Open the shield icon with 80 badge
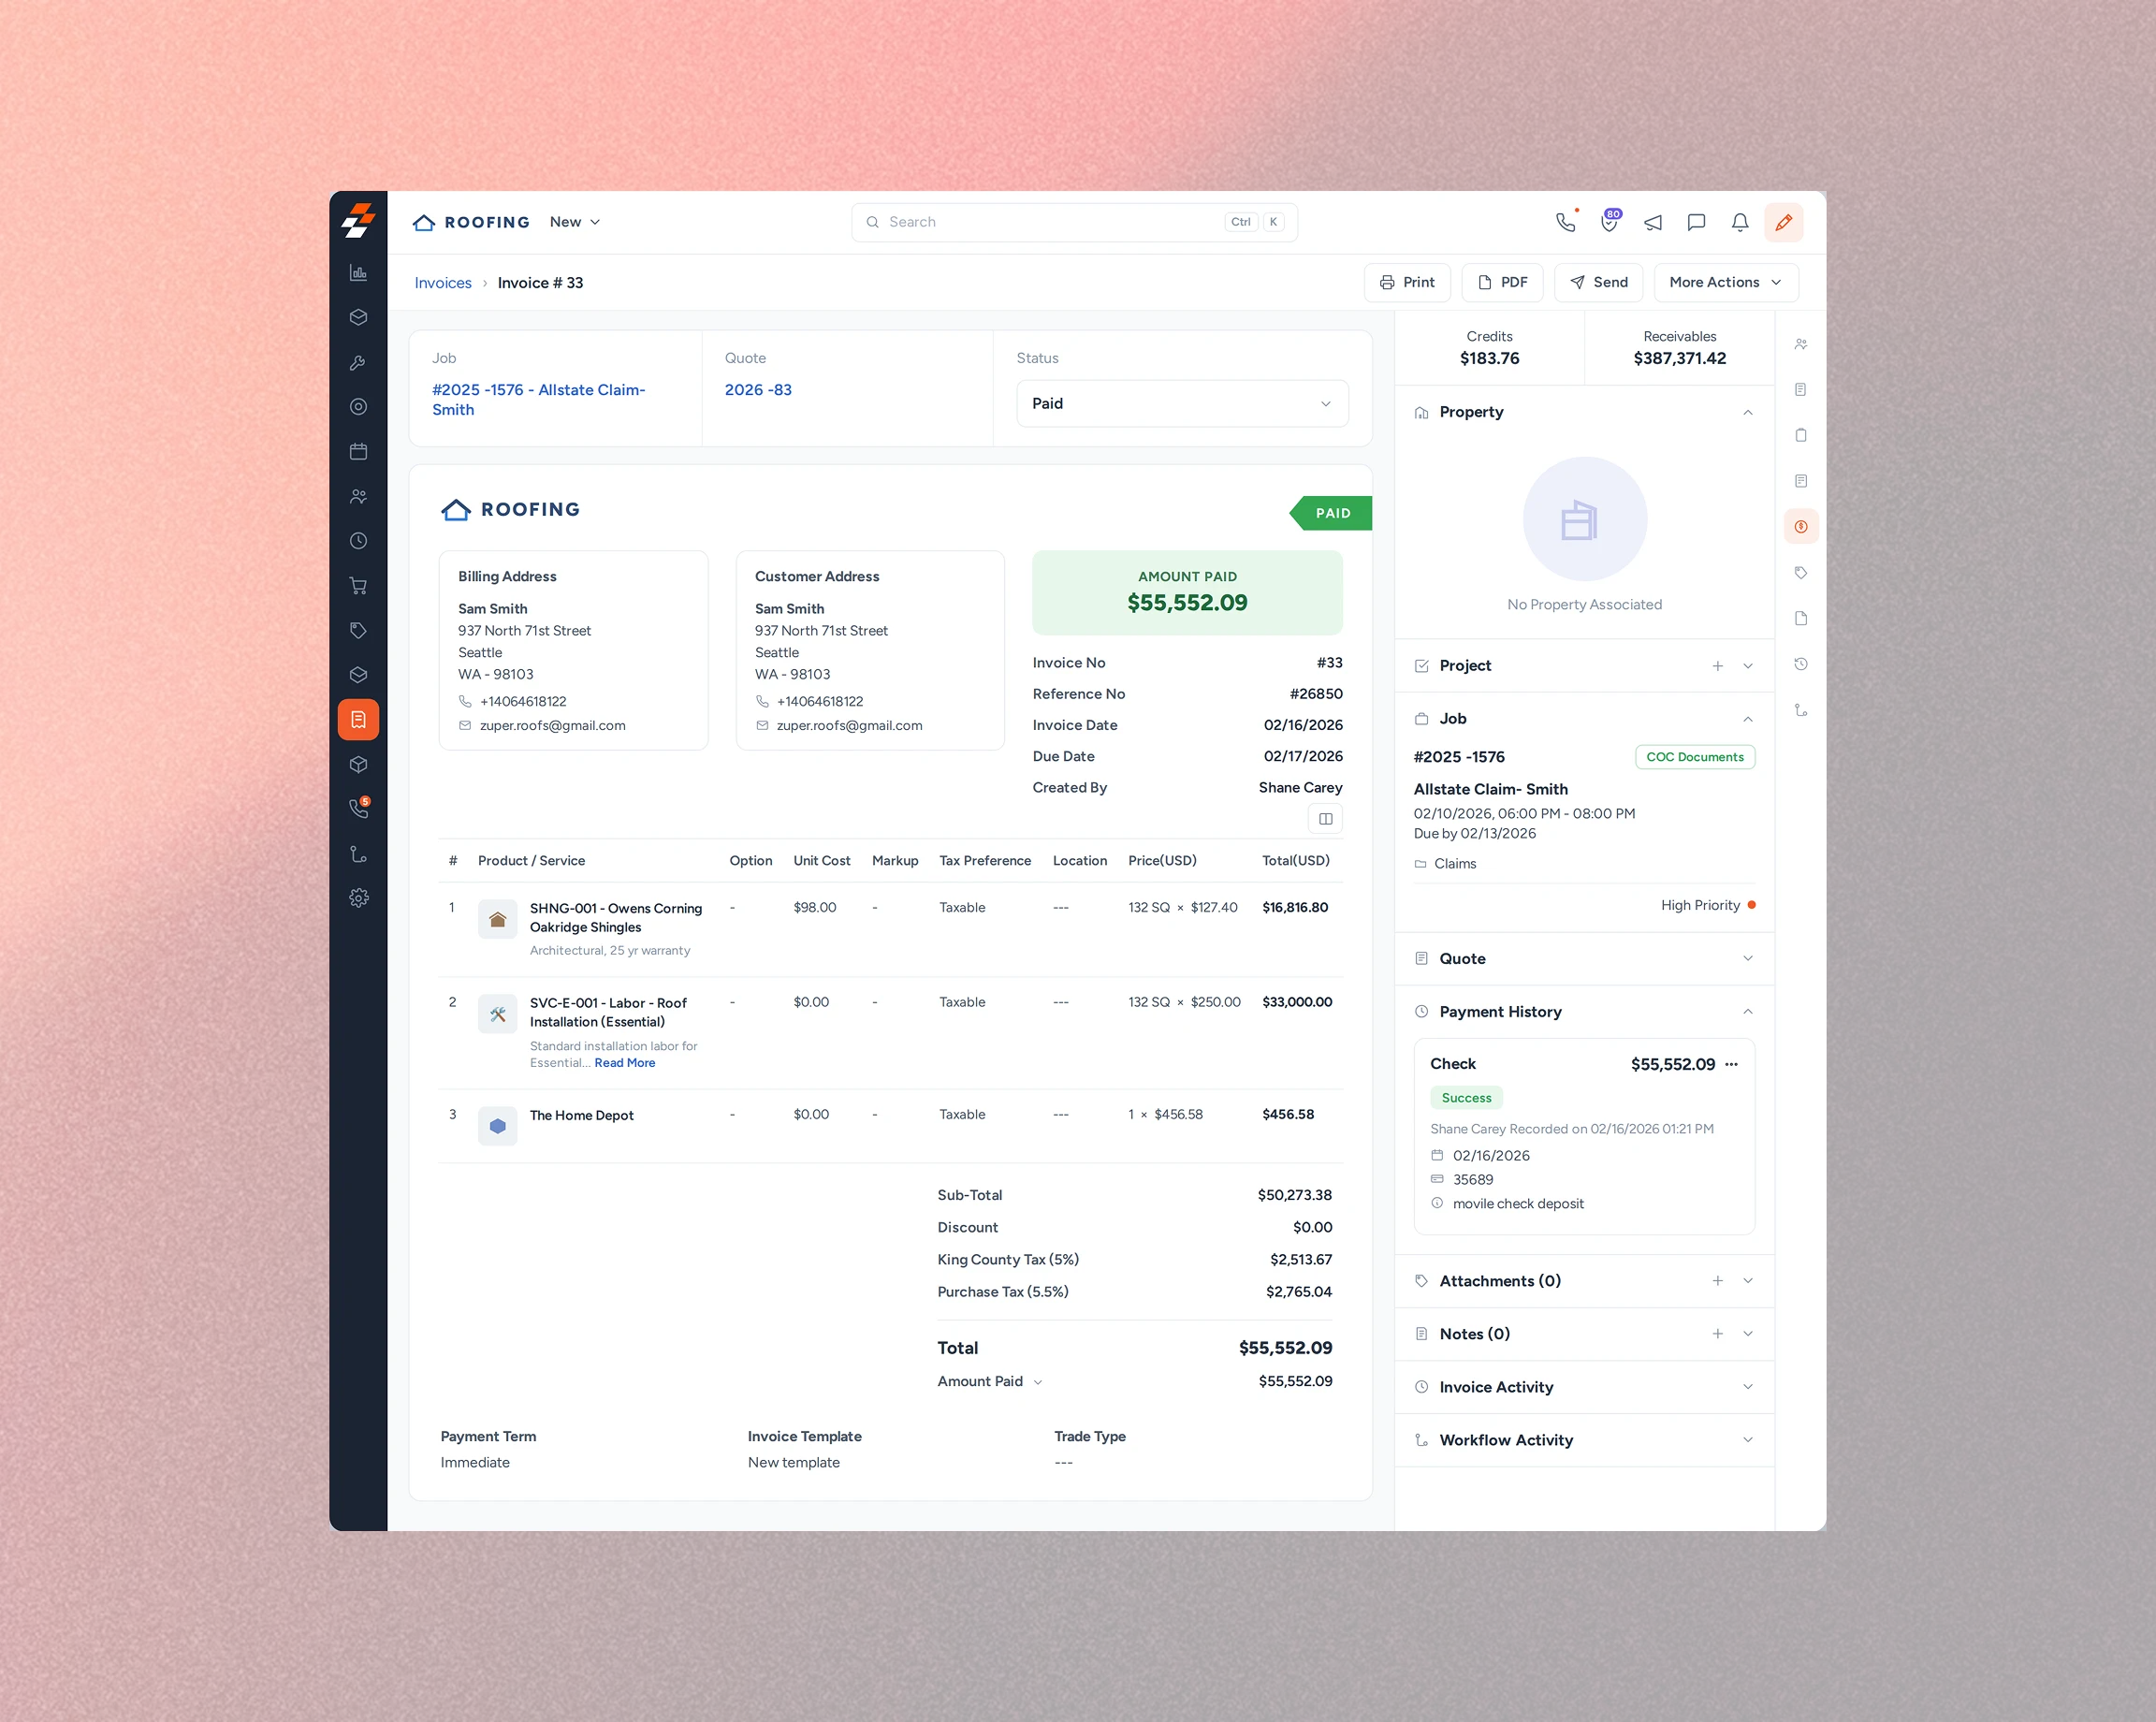2156x1722 pixels. tap(1609, 222)
